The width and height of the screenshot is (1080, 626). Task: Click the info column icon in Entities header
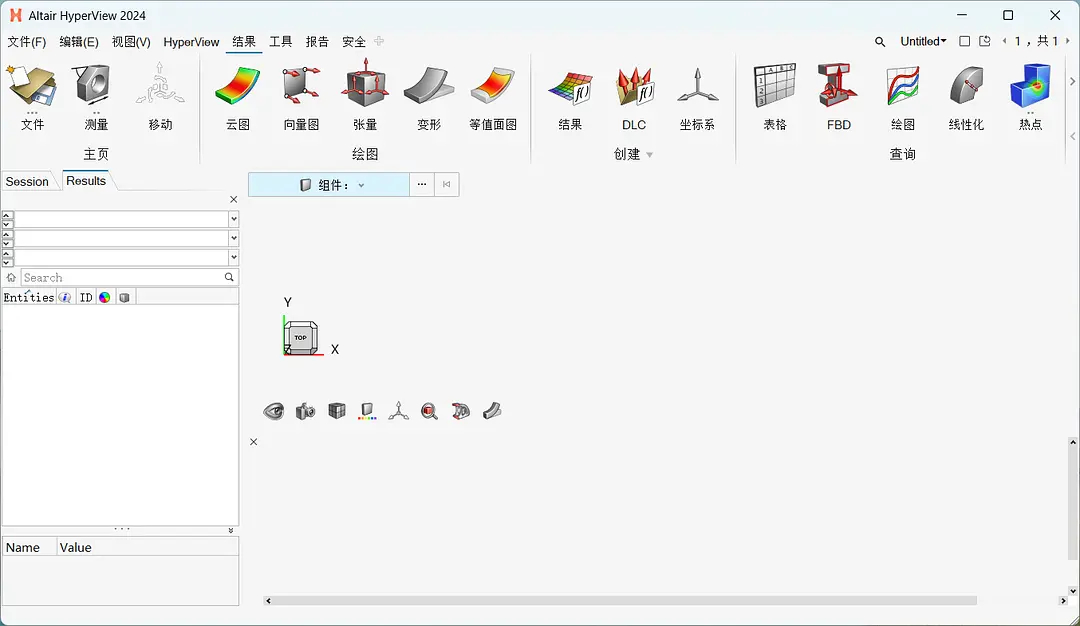[x=65, y=298]
